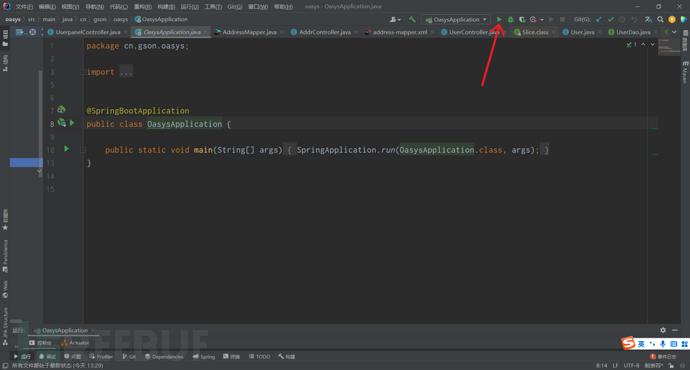Image resolution: width=690 pixels, height=370 pixels.
Task: Commit changes with the green checkmark icon
Action: (x=610, y=19)
